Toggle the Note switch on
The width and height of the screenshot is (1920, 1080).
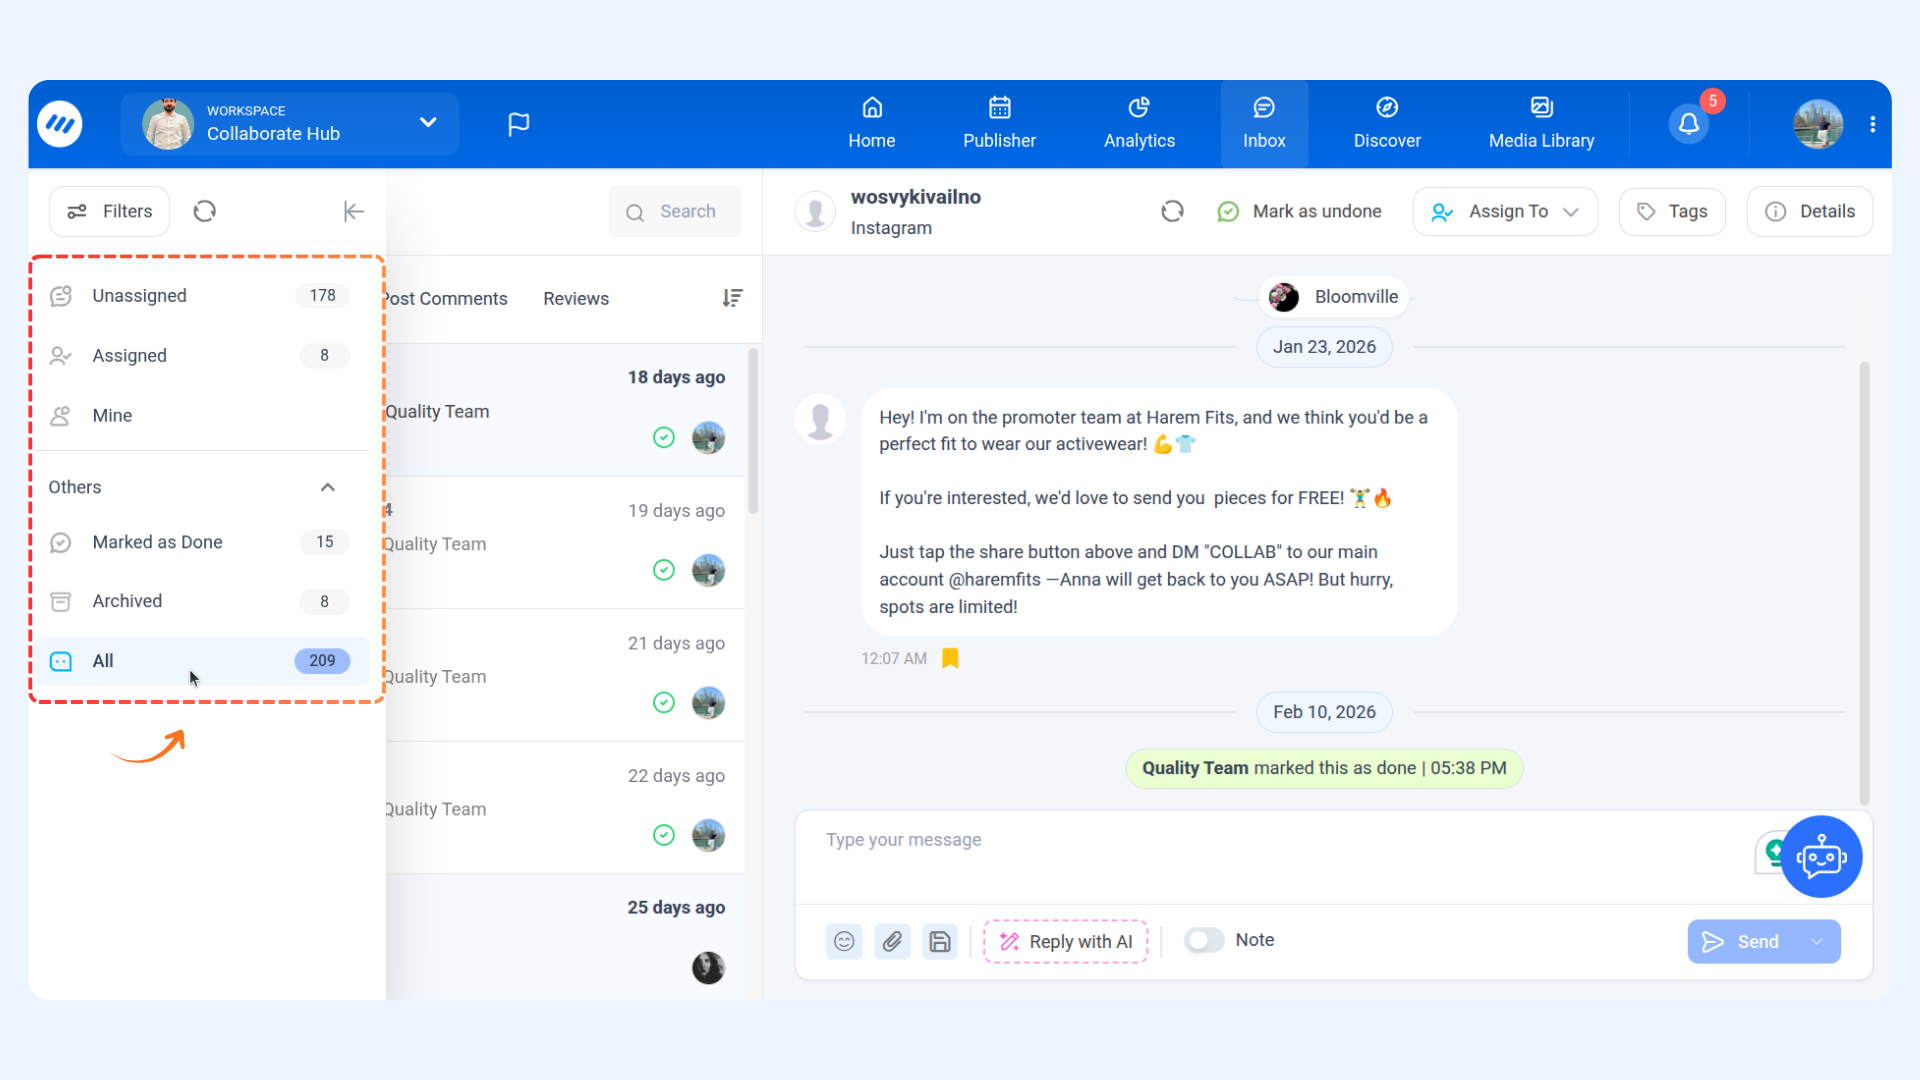click(1204, 940)
